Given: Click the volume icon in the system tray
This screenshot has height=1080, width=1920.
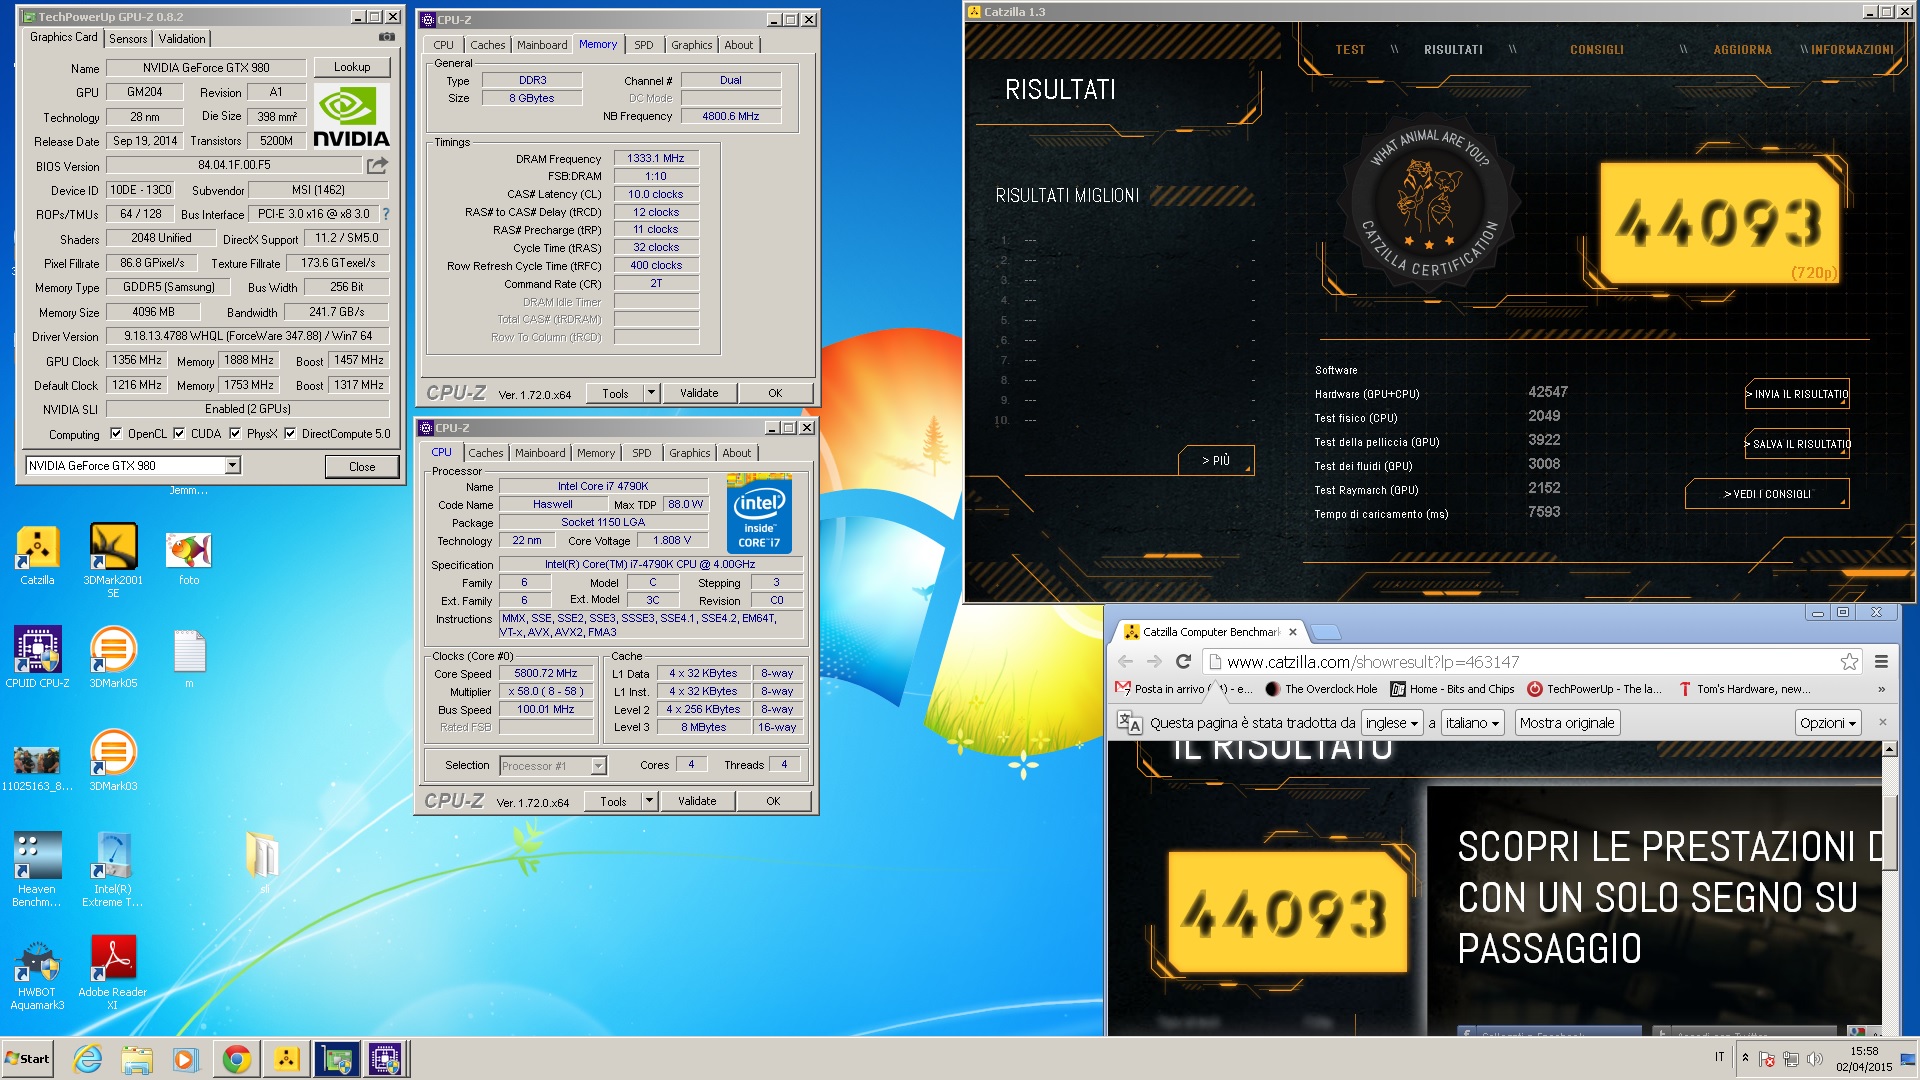Looking at the screenshot, I should click(1815, 1058).
